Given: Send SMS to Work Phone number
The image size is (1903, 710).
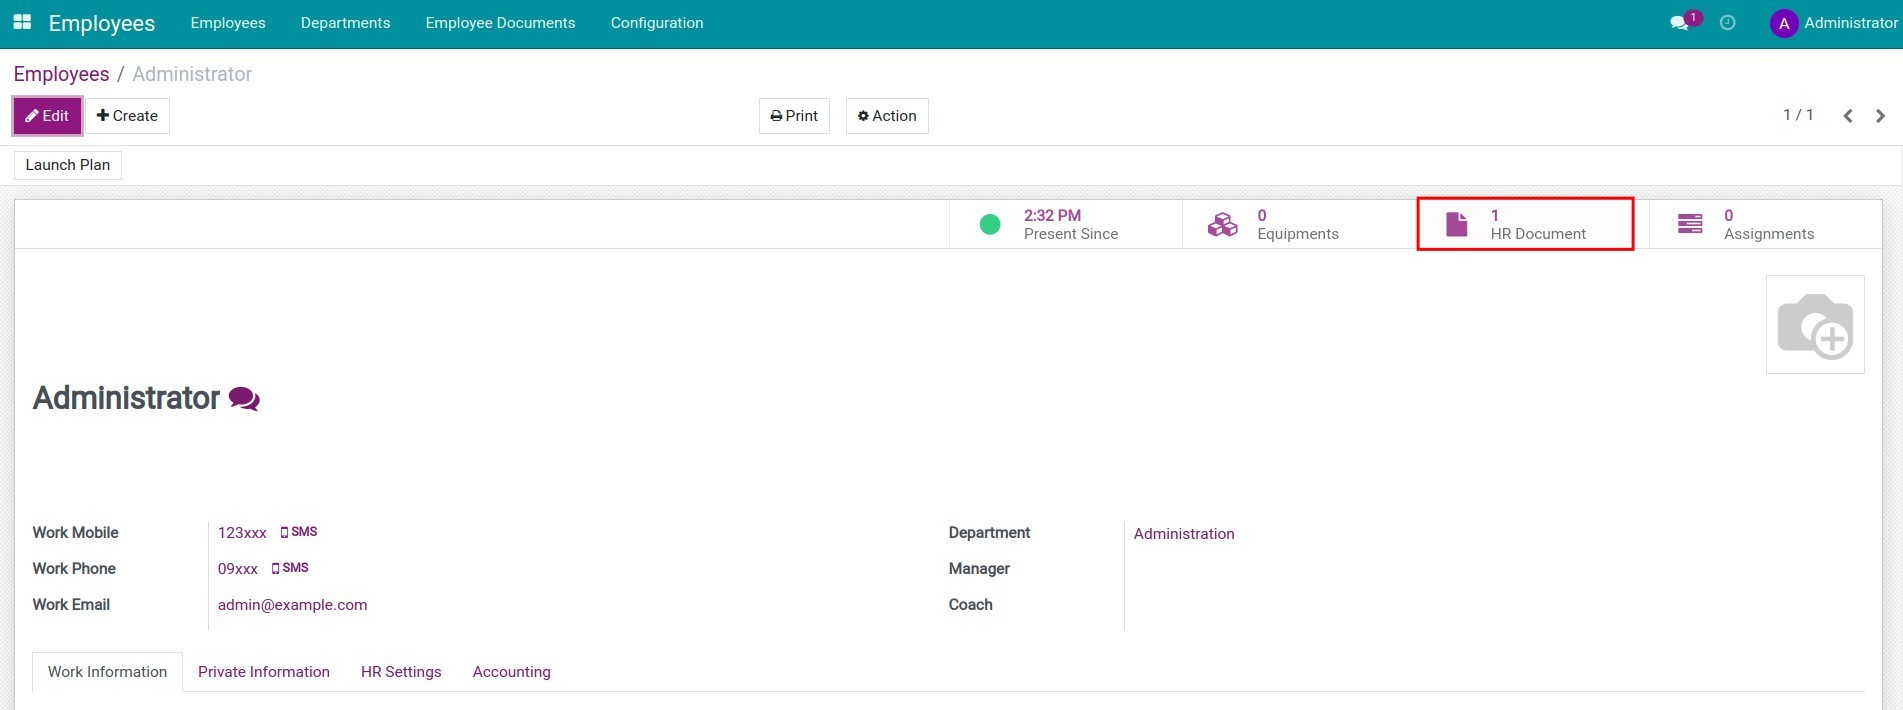Looking at the screenshot, I should pos(290,568).
